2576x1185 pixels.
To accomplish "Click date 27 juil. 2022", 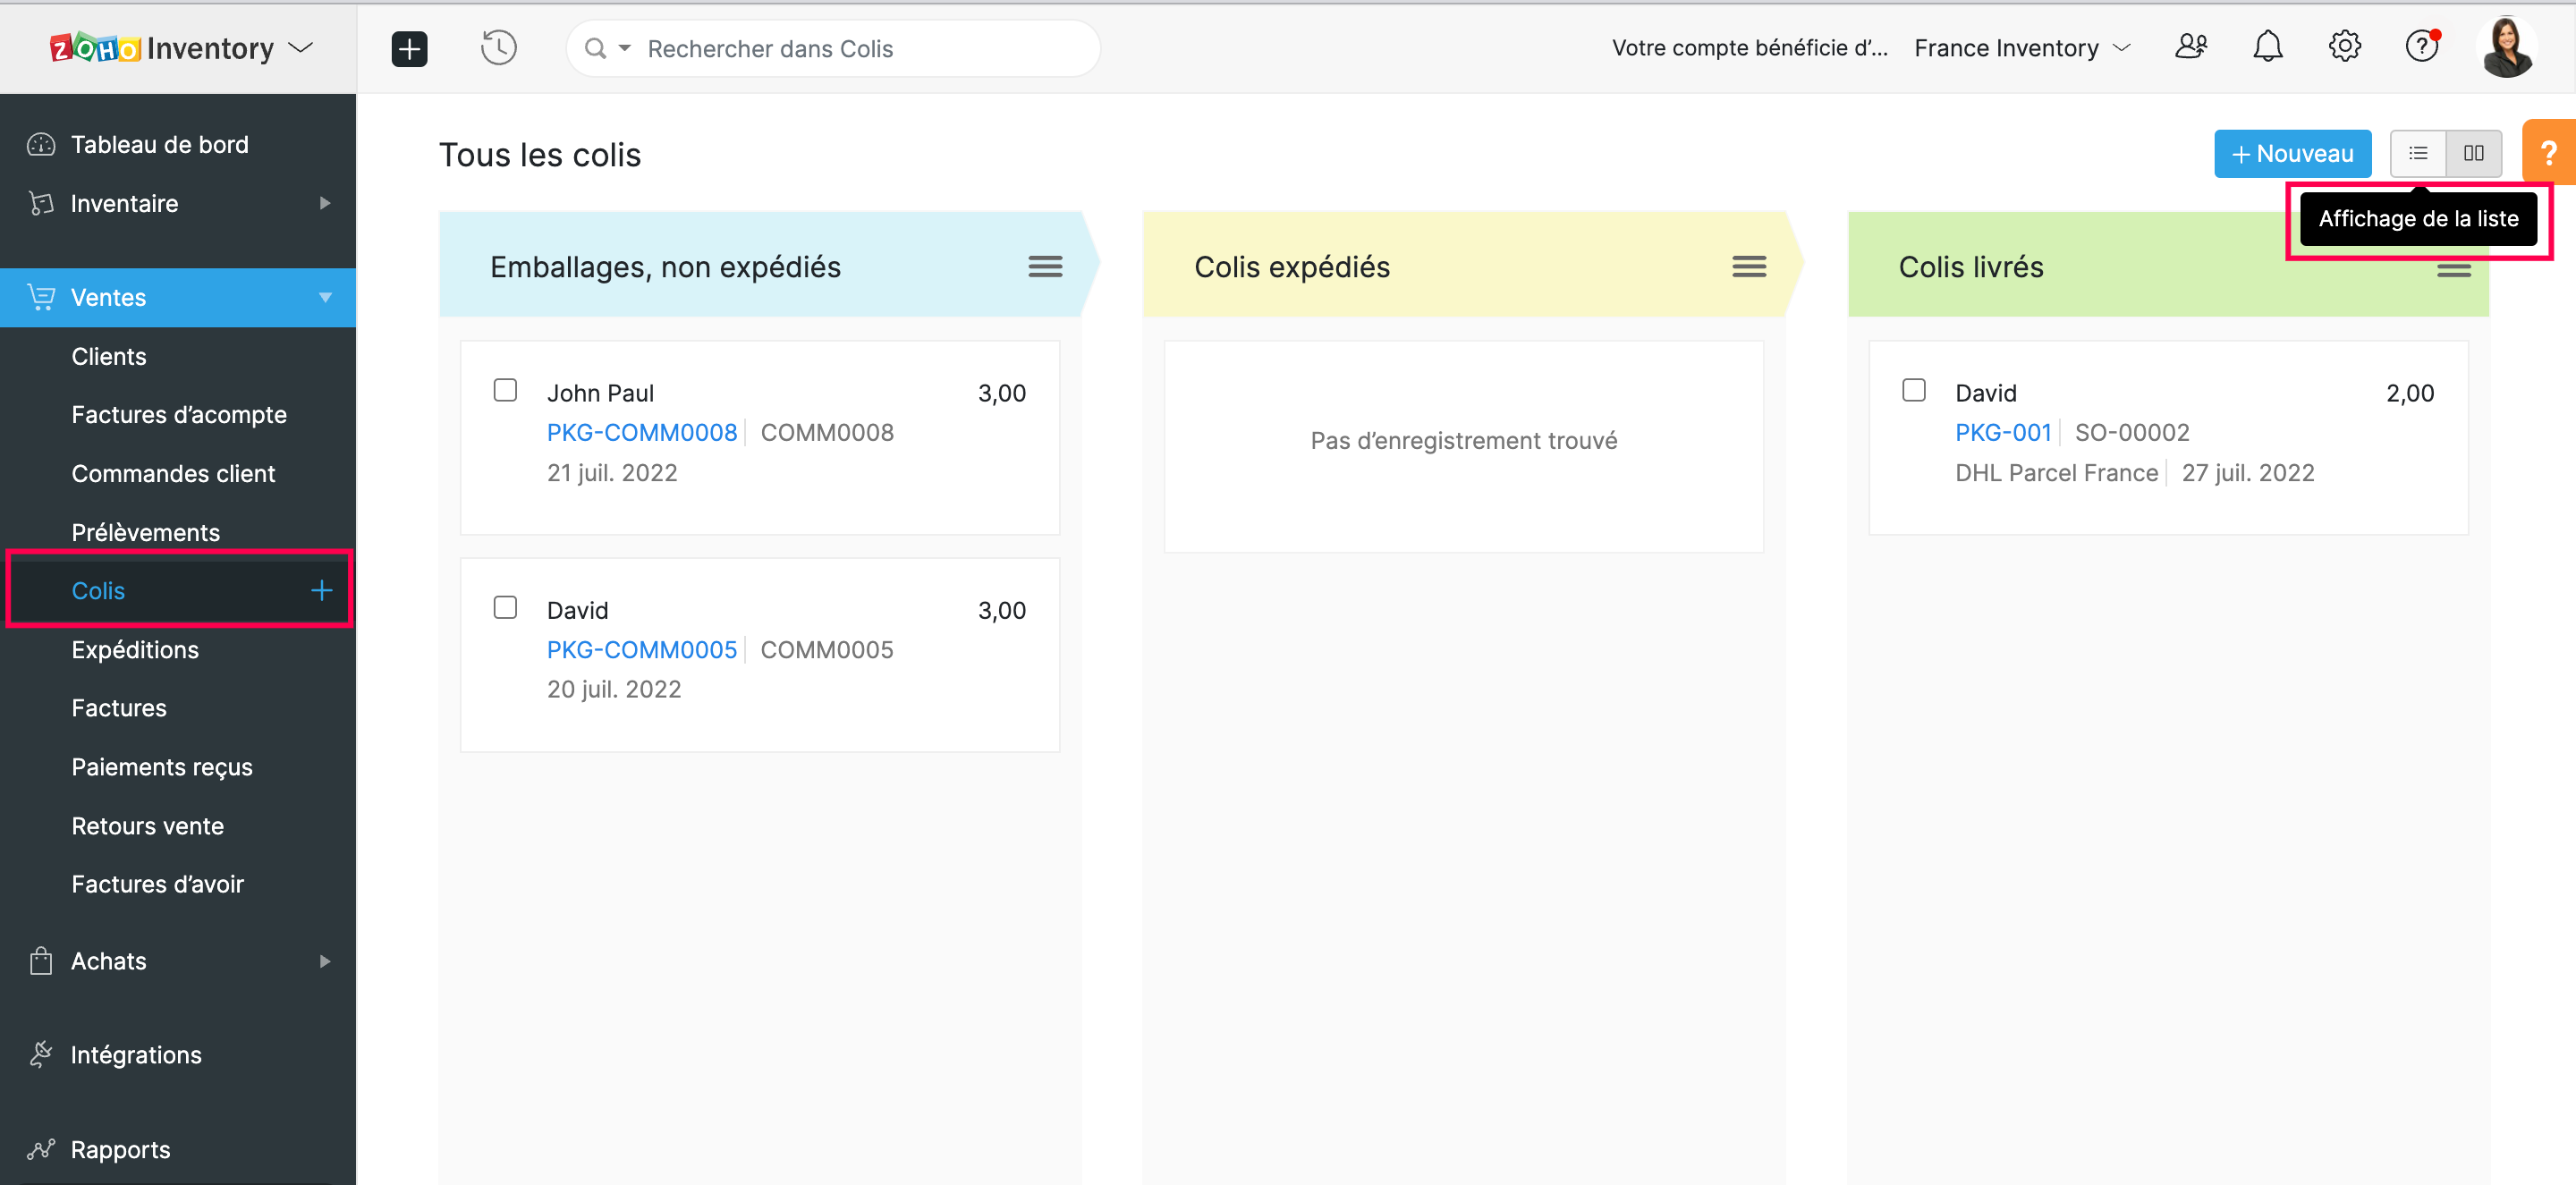I will pyautogui.click(x=2247, y=473).
